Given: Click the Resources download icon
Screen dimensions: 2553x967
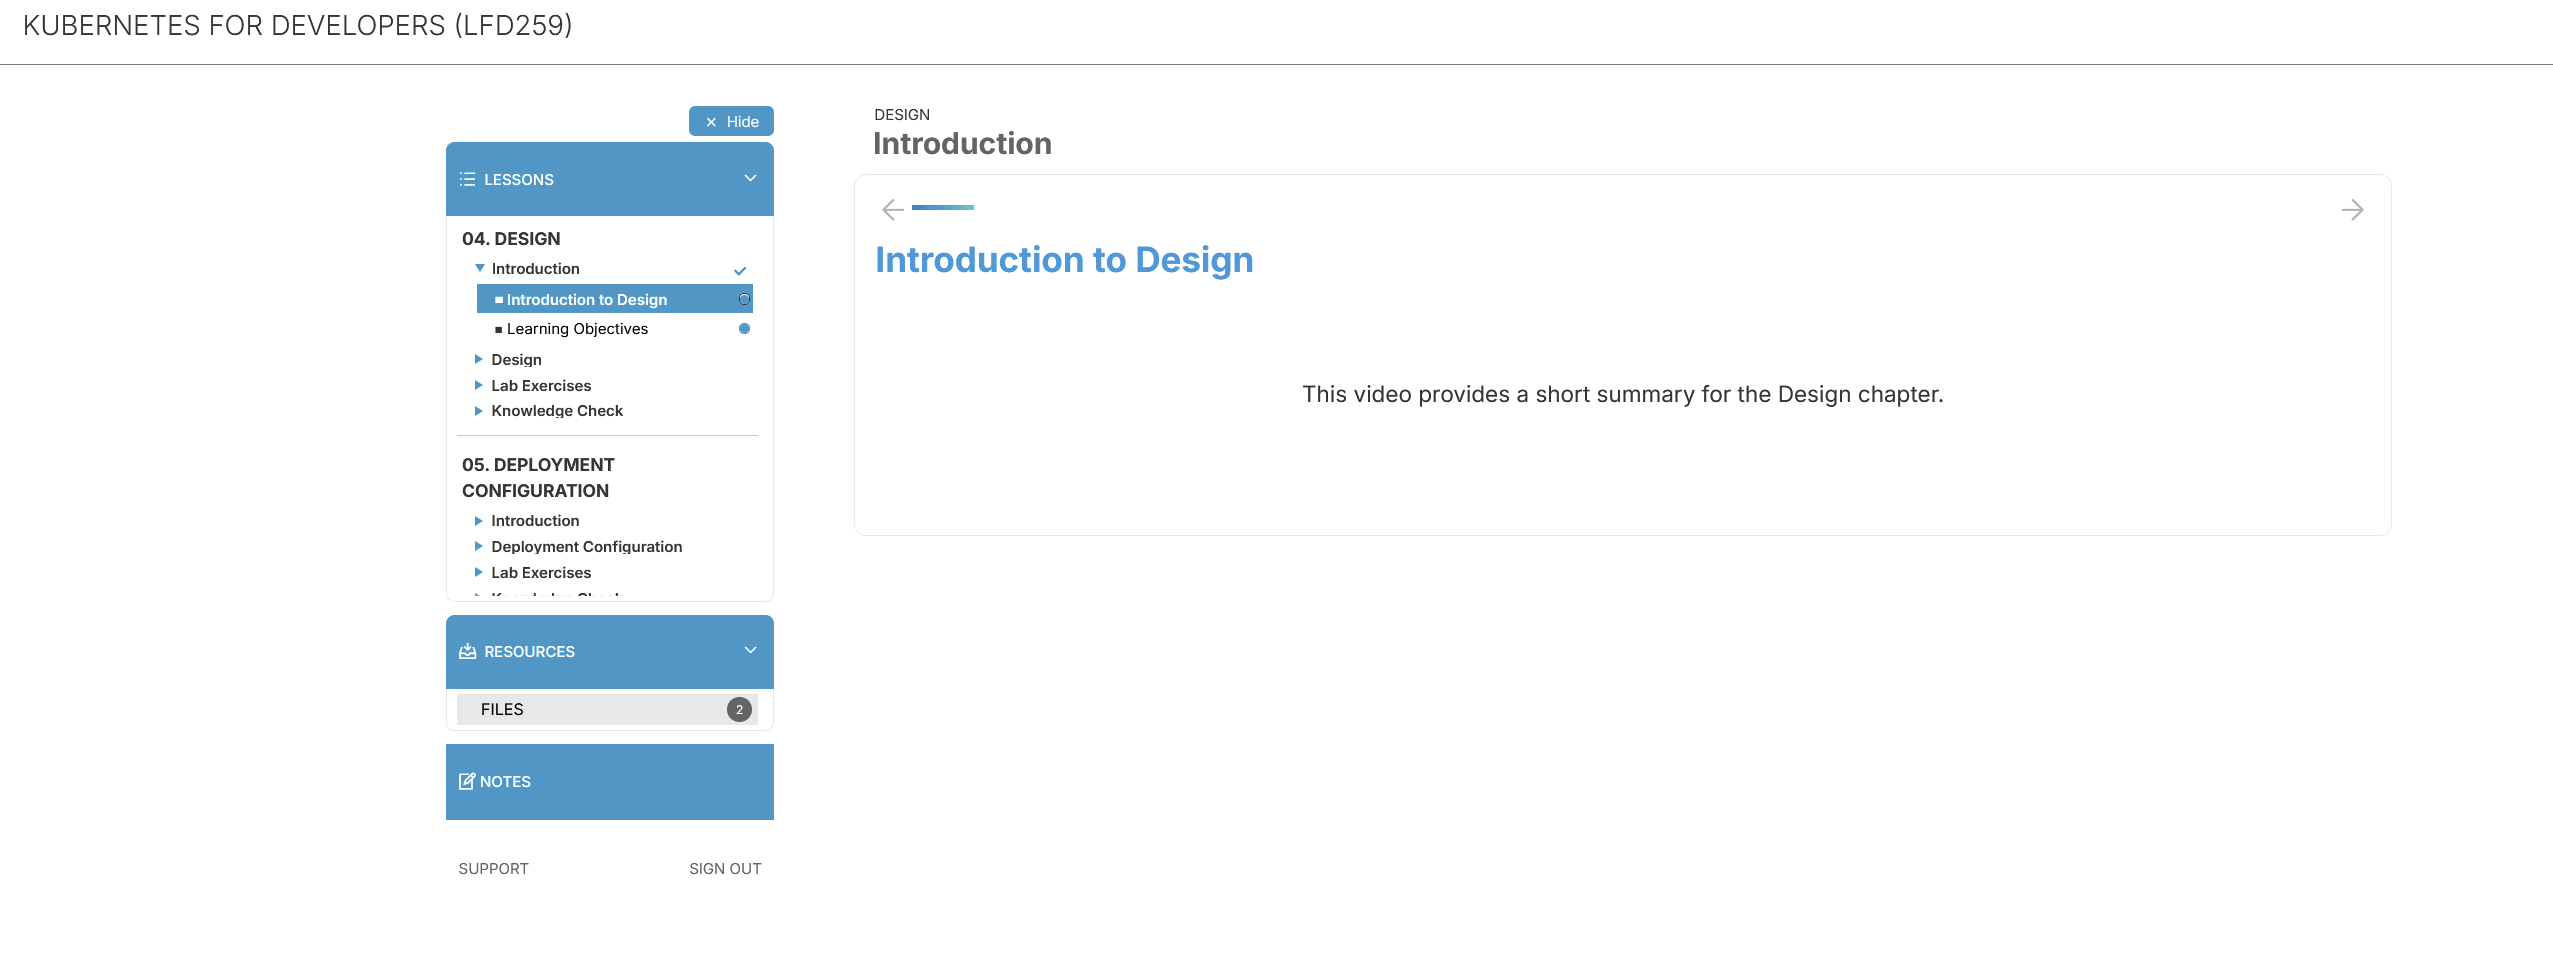Looking at the screenshot, I should click(x=467, y=651).
